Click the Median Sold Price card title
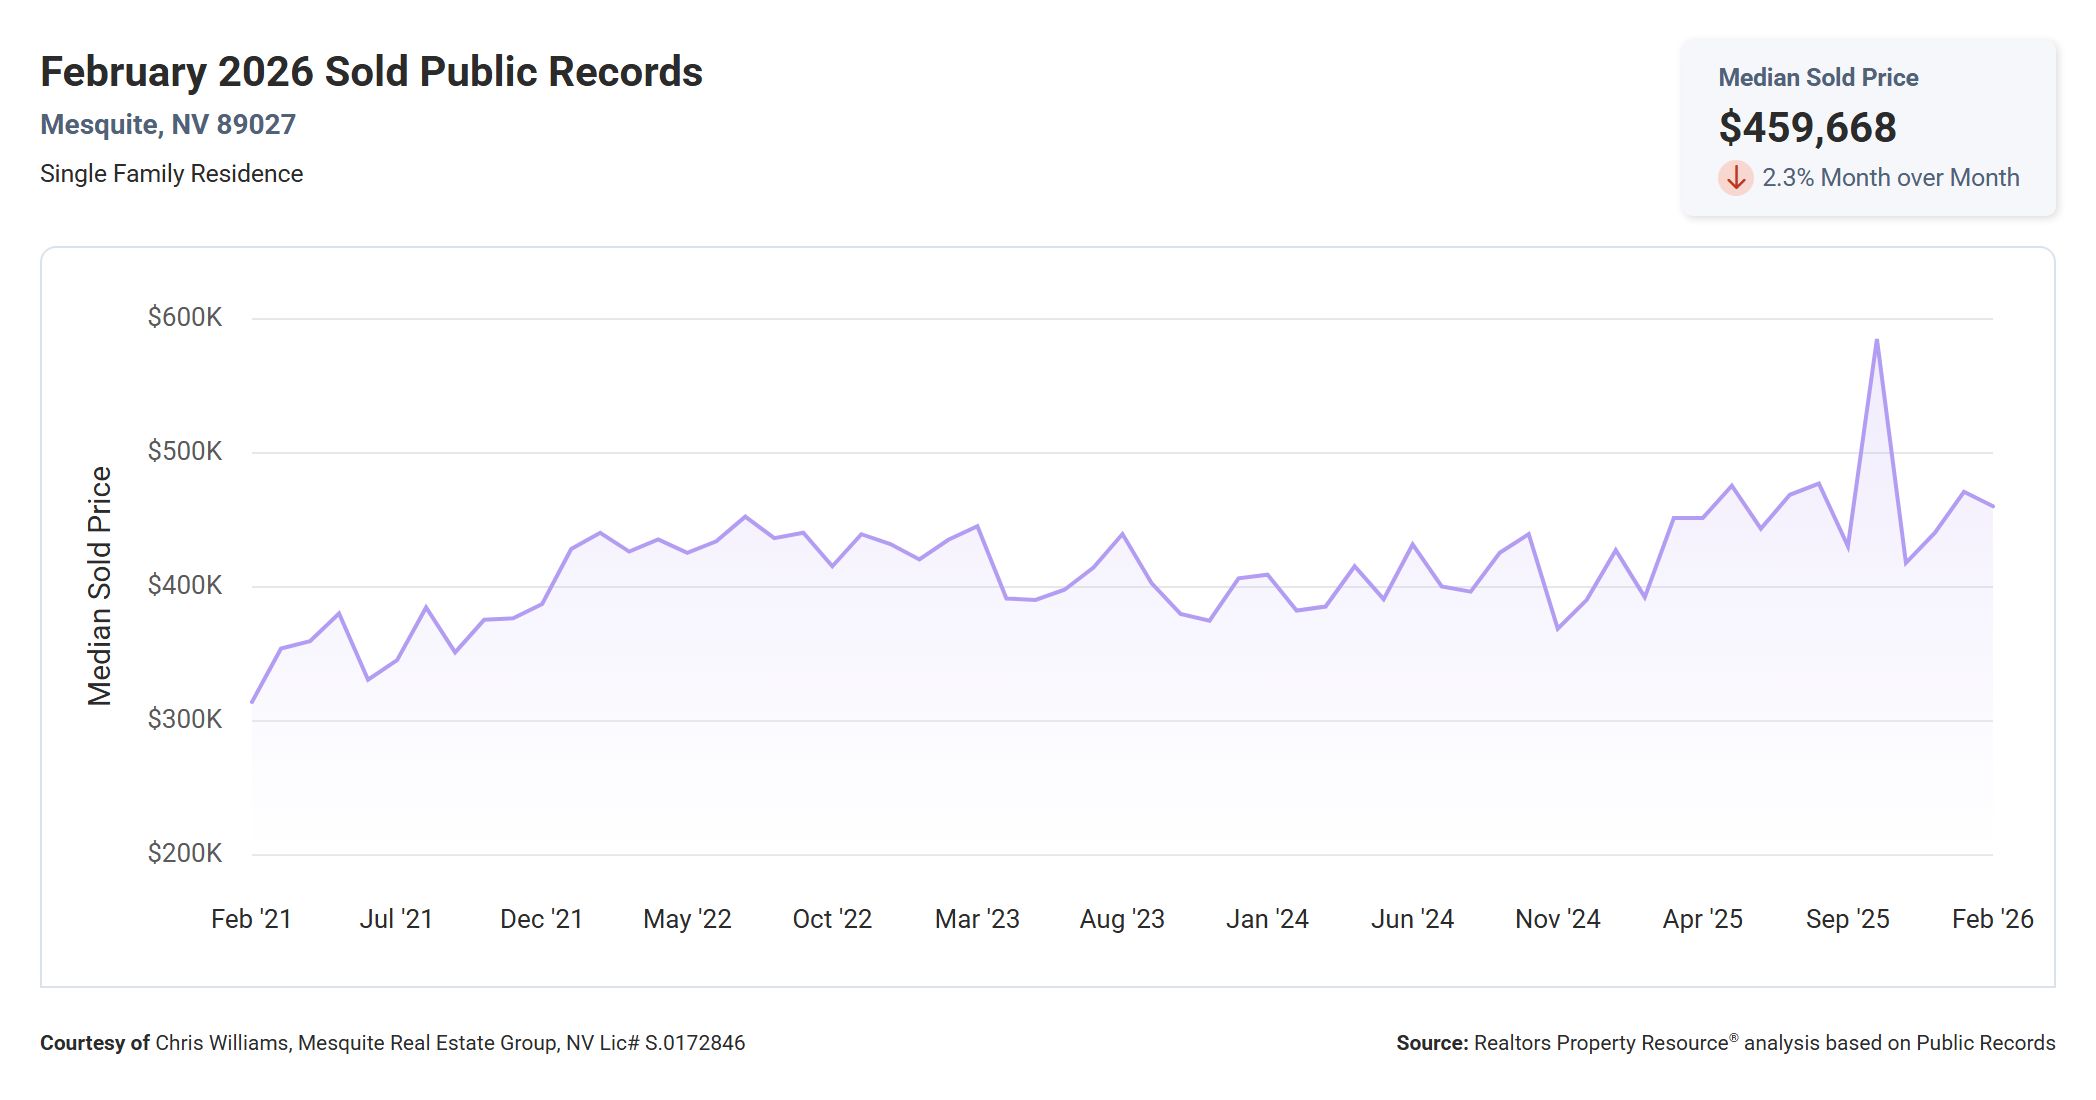The height and width of the screenshot is (1100, 2096). [1817, 78]
